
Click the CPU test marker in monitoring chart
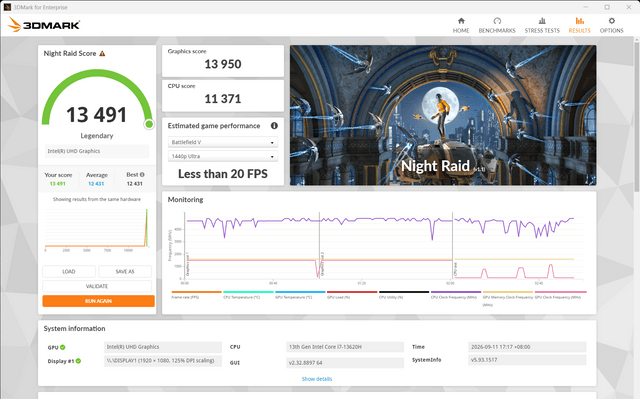click(455, 269)
